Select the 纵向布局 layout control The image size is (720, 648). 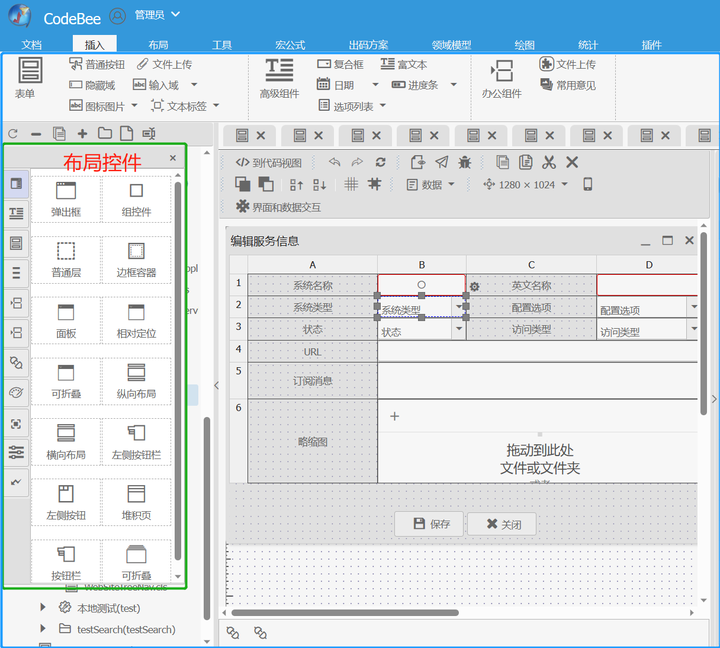point(136,381)
